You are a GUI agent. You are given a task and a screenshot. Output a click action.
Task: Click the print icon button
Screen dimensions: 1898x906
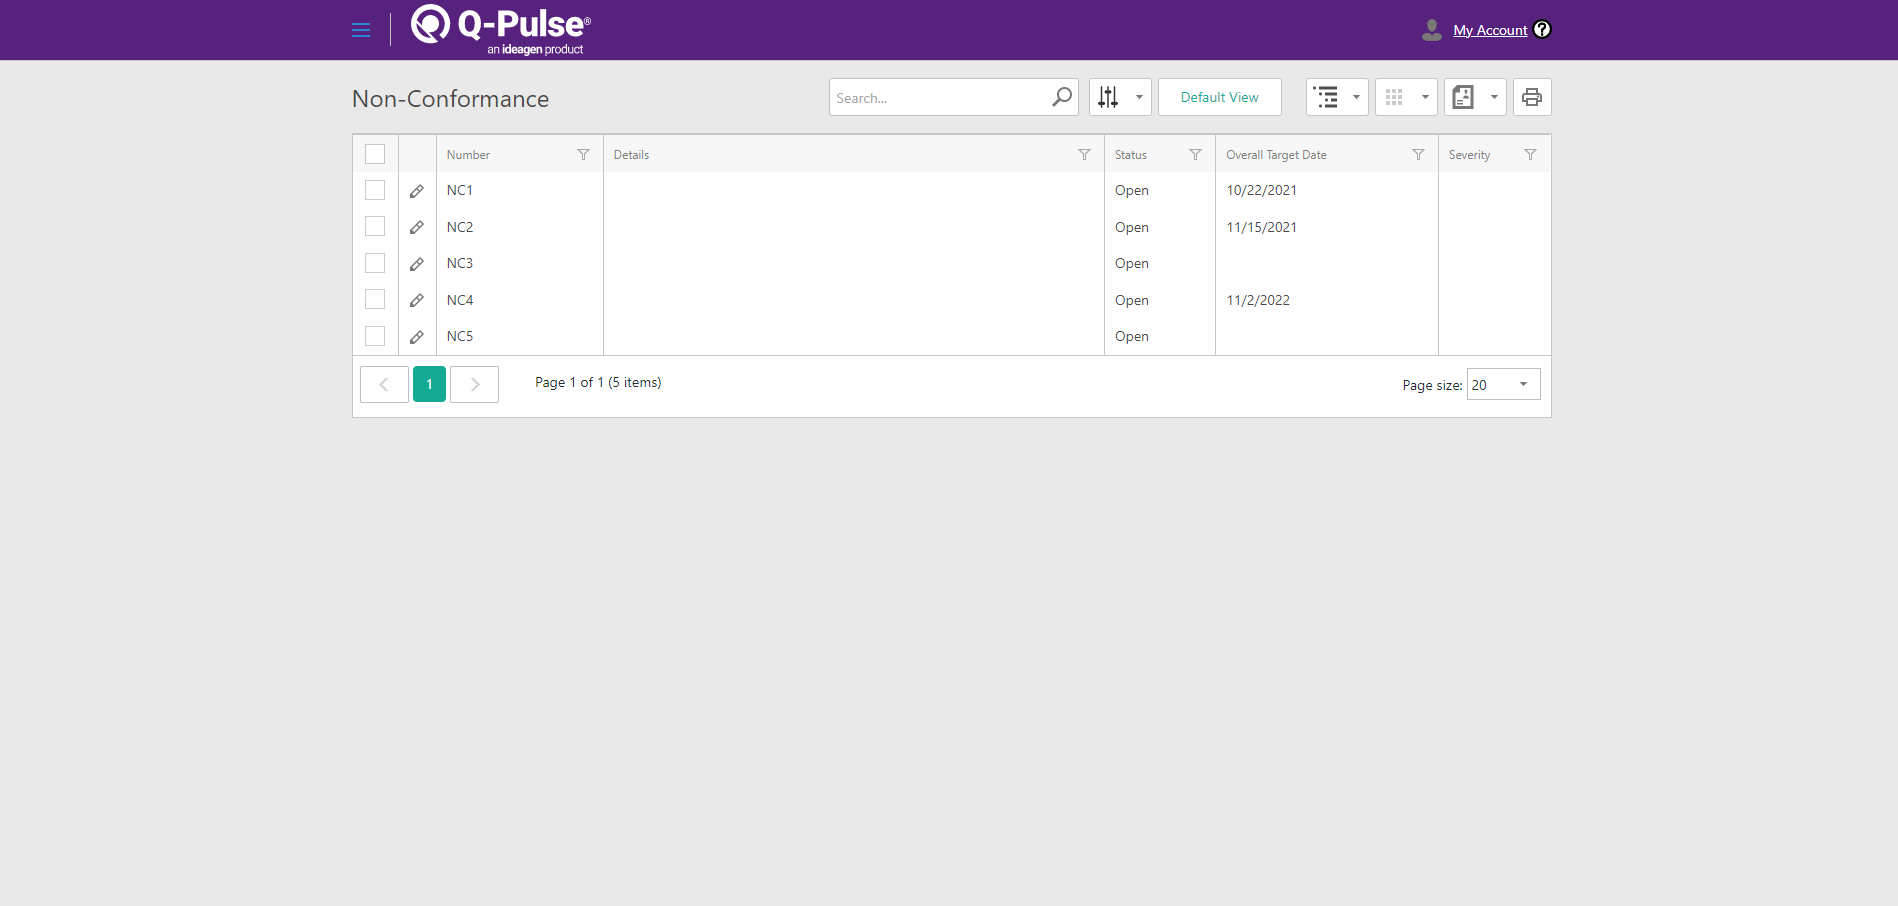tap(1531, 97)
